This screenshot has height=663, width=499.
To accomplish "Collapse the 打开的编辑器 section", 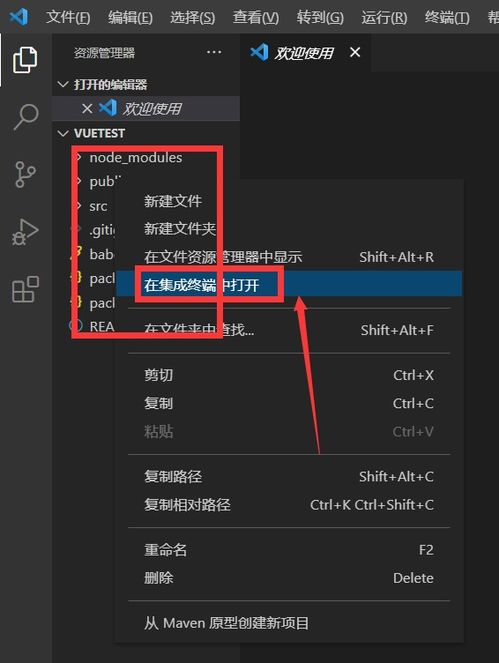I will (x=63, y=85).
